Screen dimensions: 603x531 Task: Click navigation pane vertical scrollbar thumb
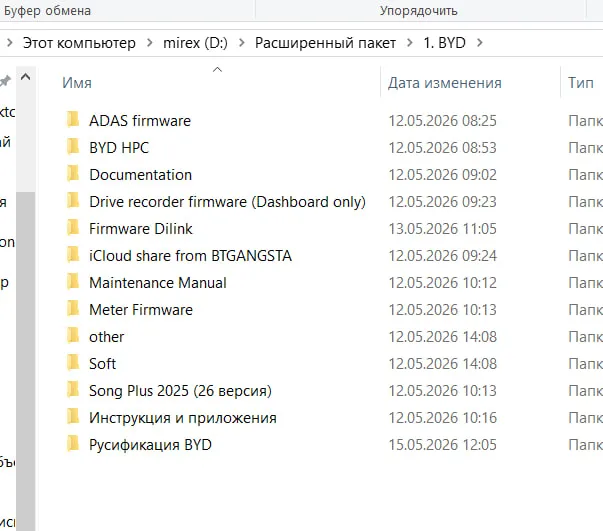point(25,361)
